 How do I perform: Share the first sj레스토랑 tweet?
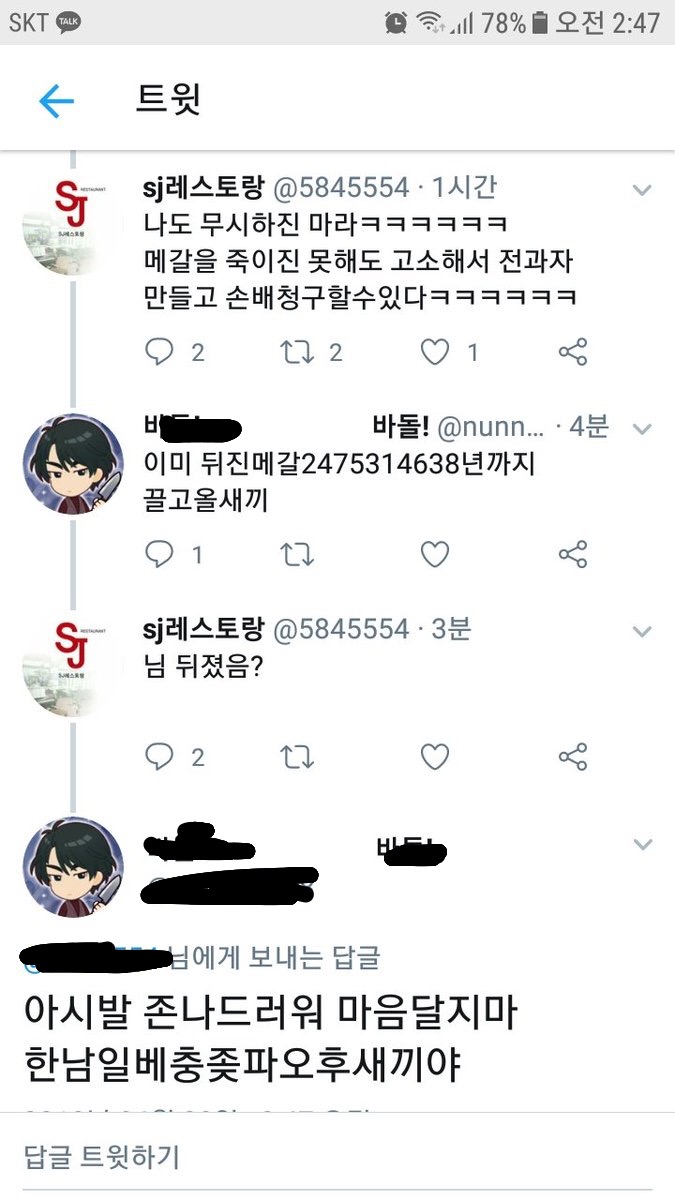[573, 351]
